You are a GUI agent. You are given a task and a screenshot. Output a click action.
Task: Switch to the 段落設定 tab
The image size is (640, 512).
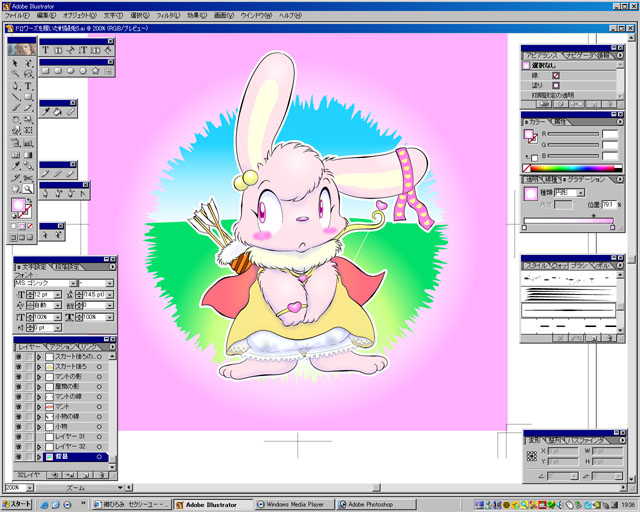[68, 267]
